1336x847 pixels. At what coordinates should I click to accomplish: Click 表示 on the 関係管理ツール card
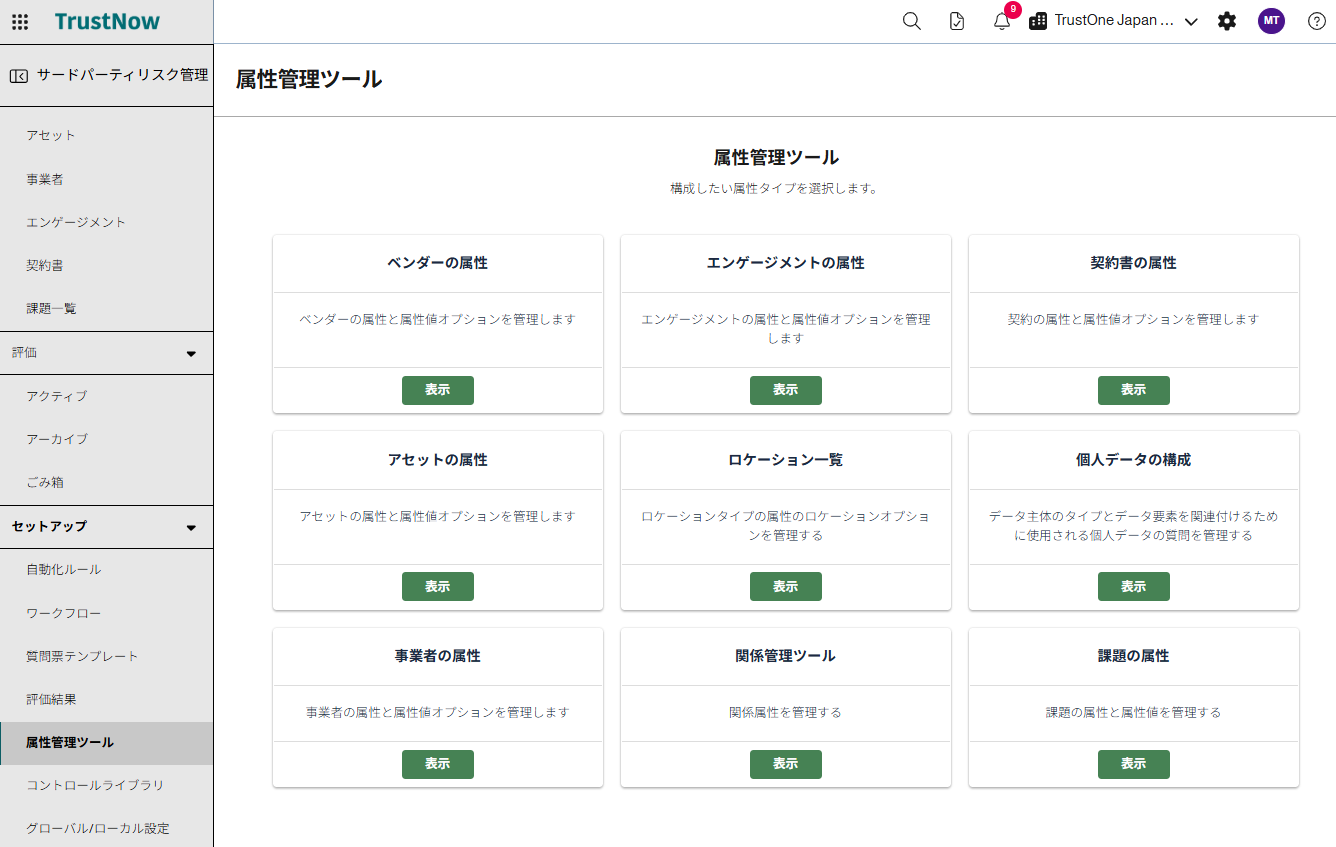coord(786,764)
